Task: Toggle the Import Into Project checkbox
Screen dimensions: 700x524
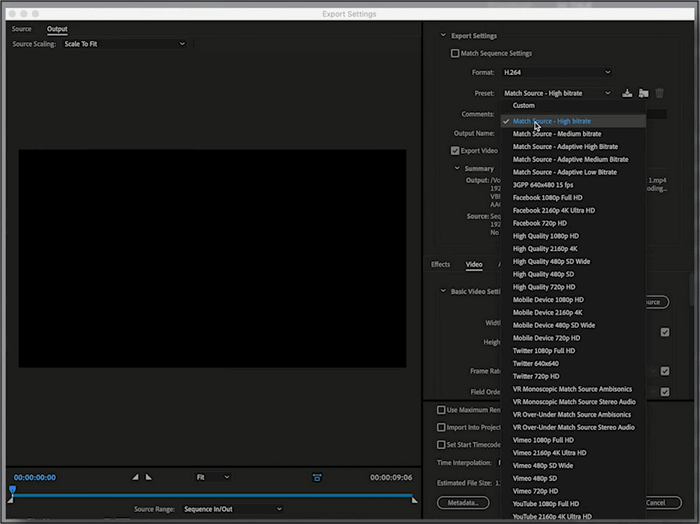Action: 442,427
